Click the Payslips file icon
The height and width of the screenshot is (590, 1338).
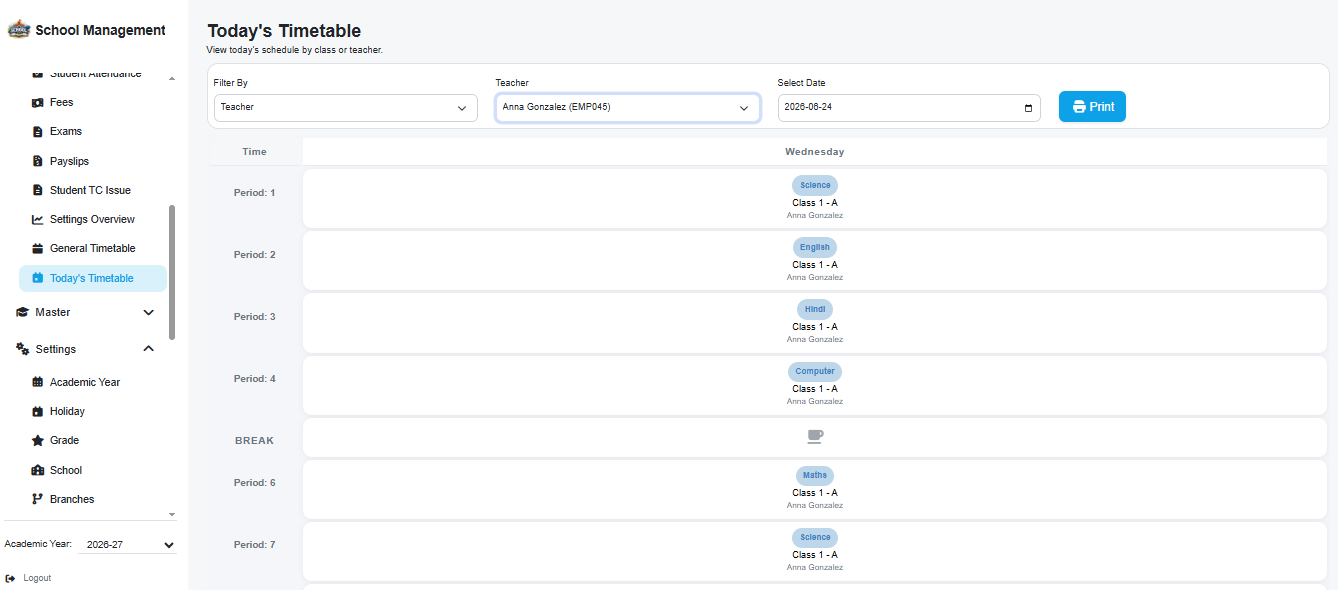(x=37, y=161)
